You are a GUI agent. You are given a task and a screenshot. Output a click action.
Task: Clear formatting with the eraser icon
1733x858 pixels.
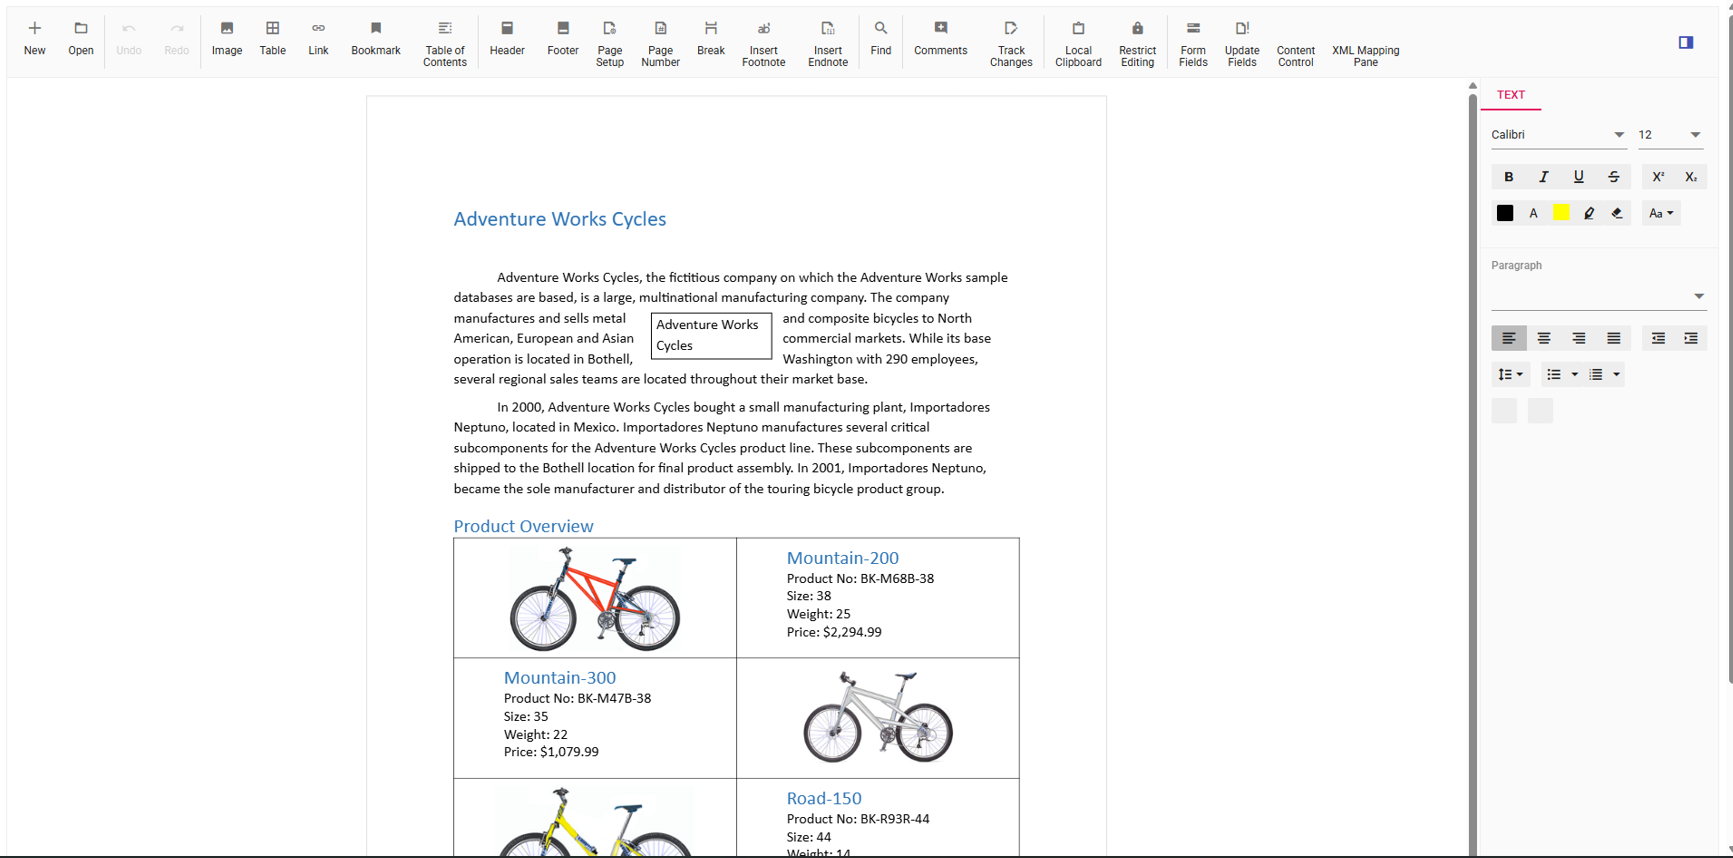click(1617, 213)
